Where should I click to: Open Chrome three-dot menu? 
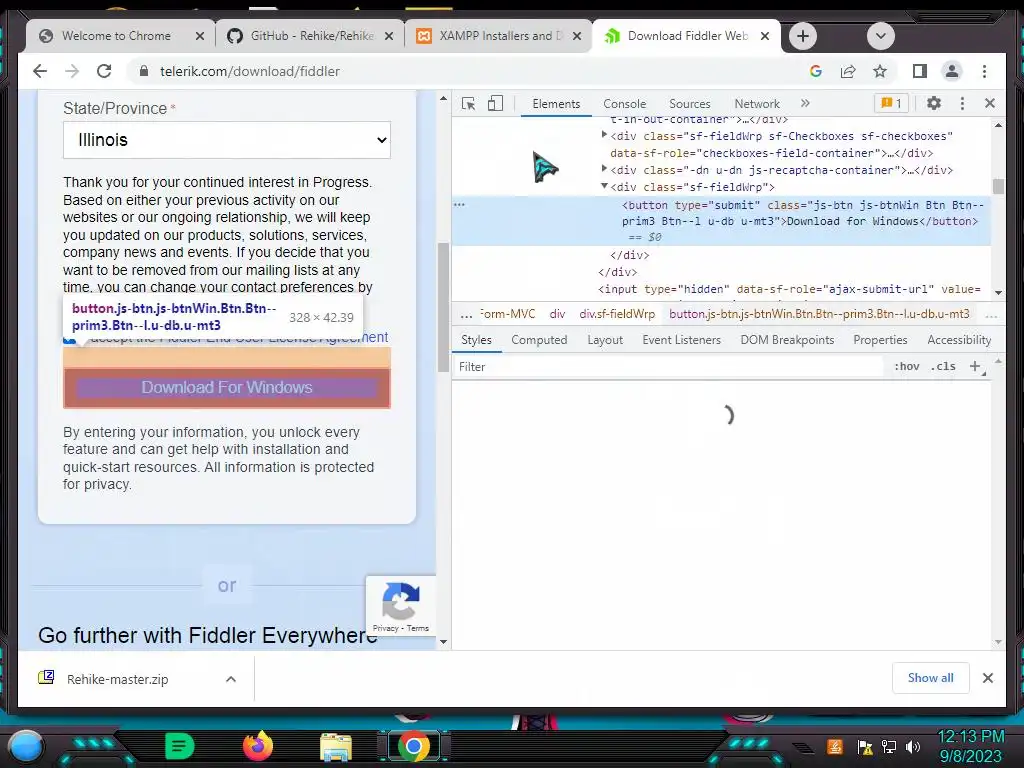tap(984, 71)
